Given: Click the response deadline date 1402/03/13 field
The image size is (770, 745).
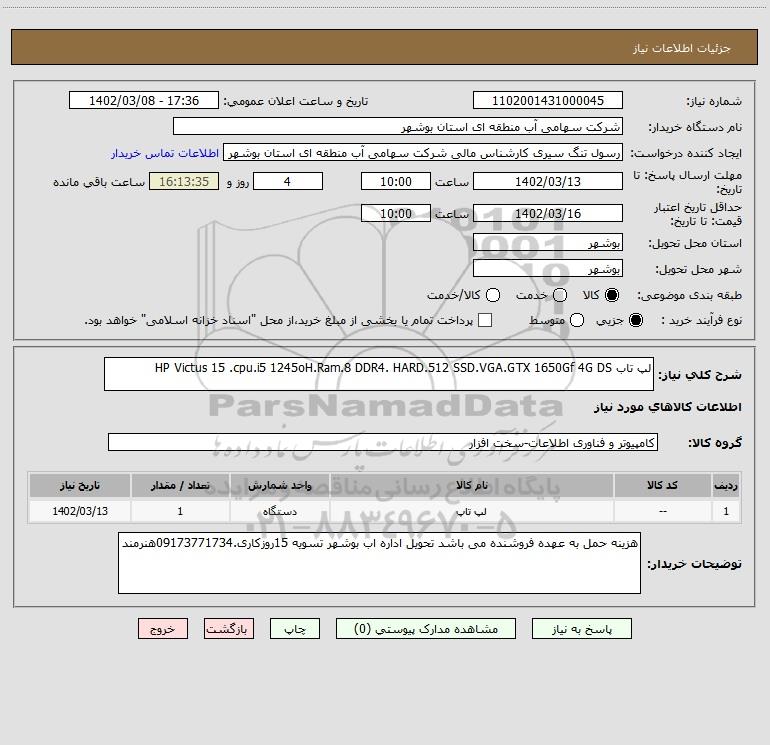Looking at the screenshot, I should [x=548, y=182].
